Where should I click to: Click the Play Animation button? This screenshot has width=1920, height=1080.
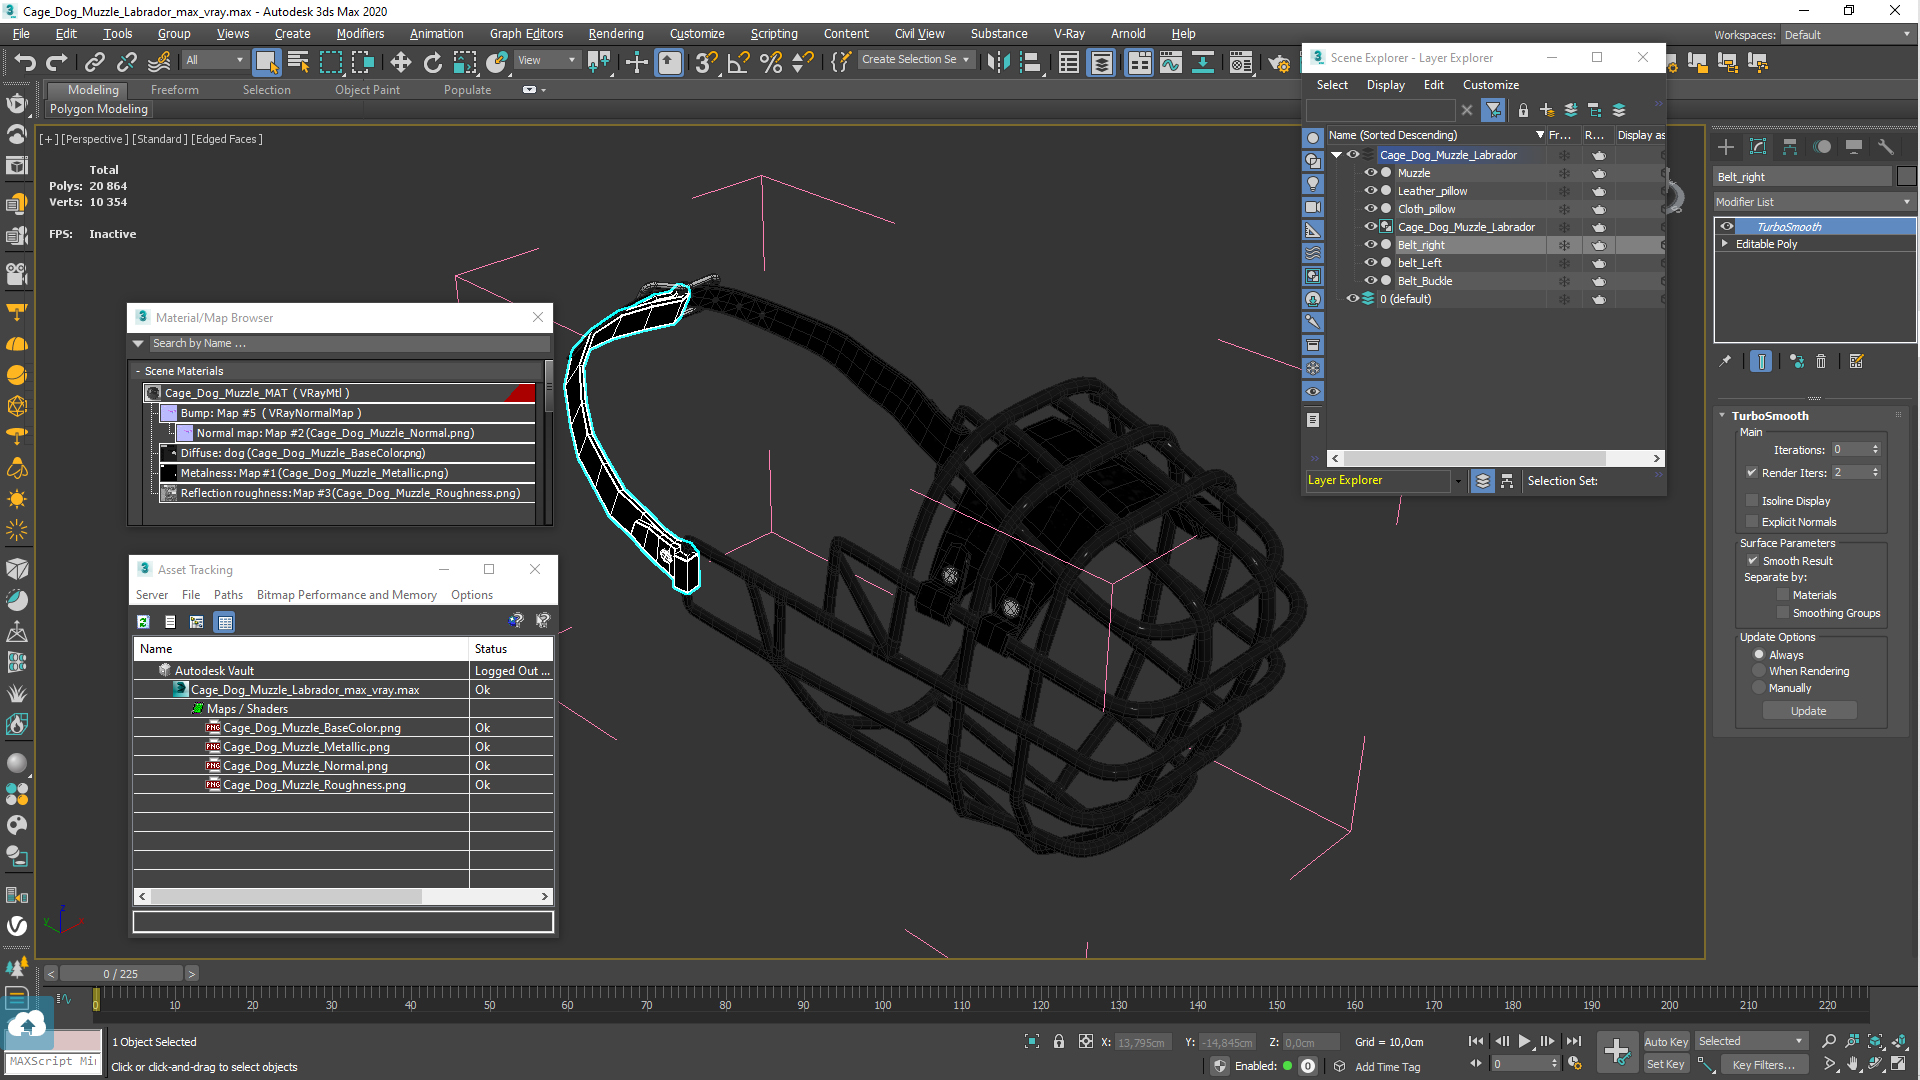[1524, 1042]
